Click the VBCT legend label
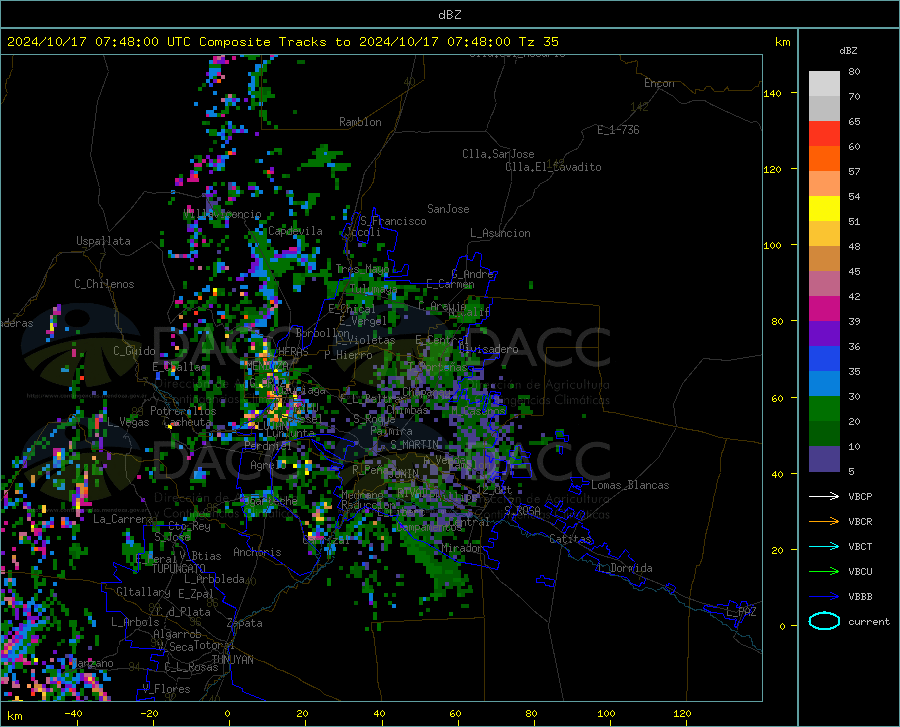The height and width of the screenshot is (727, 900). (x=860, y=546)
